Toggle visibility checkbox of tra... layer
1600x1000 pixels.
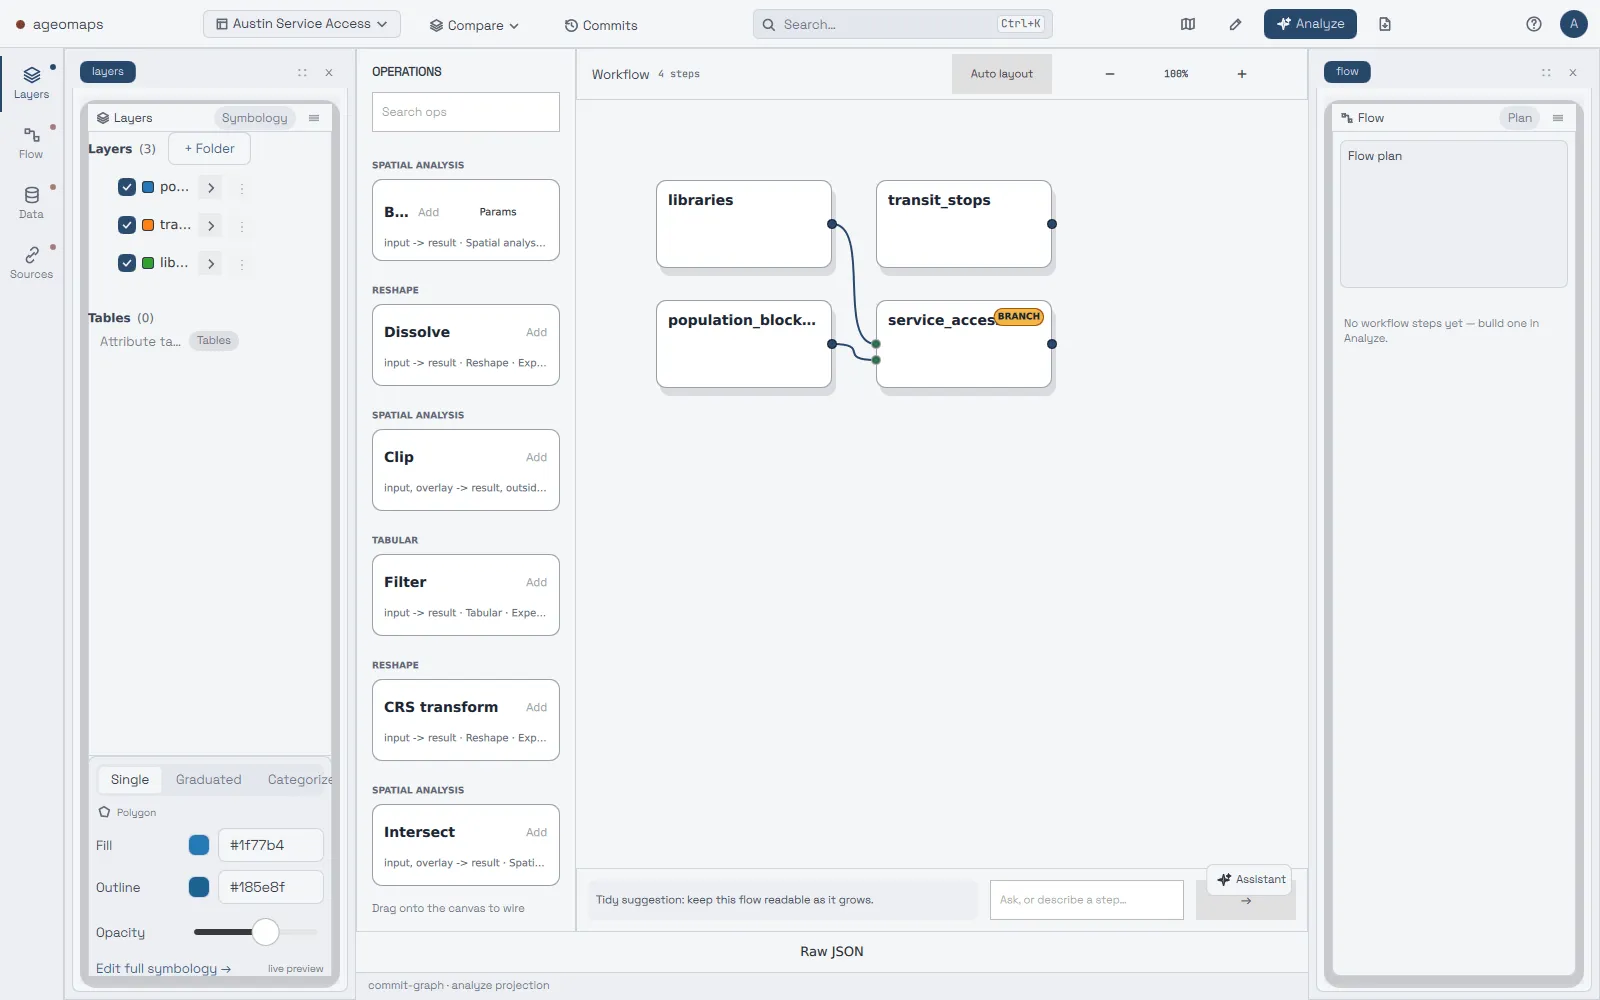127,225
